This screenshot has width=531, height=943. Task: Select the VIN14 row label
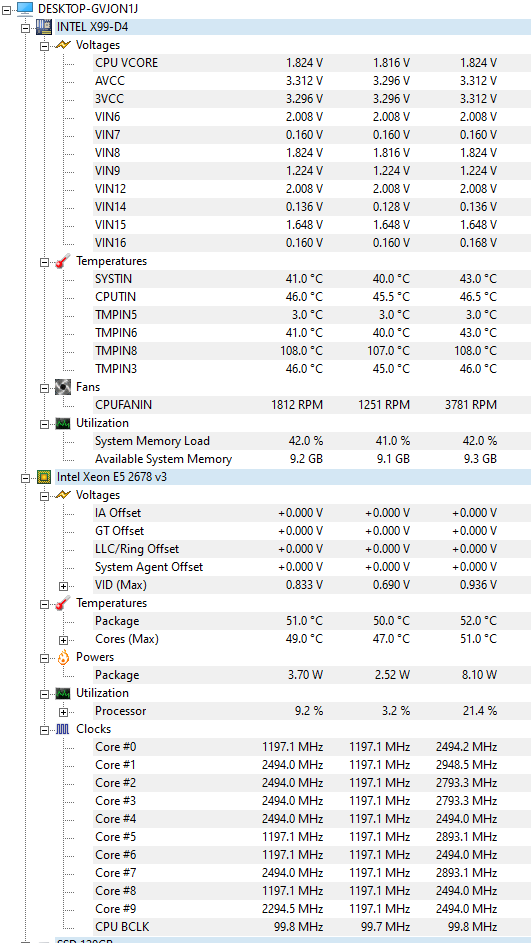pyautogui.click(x=110, y=207)
